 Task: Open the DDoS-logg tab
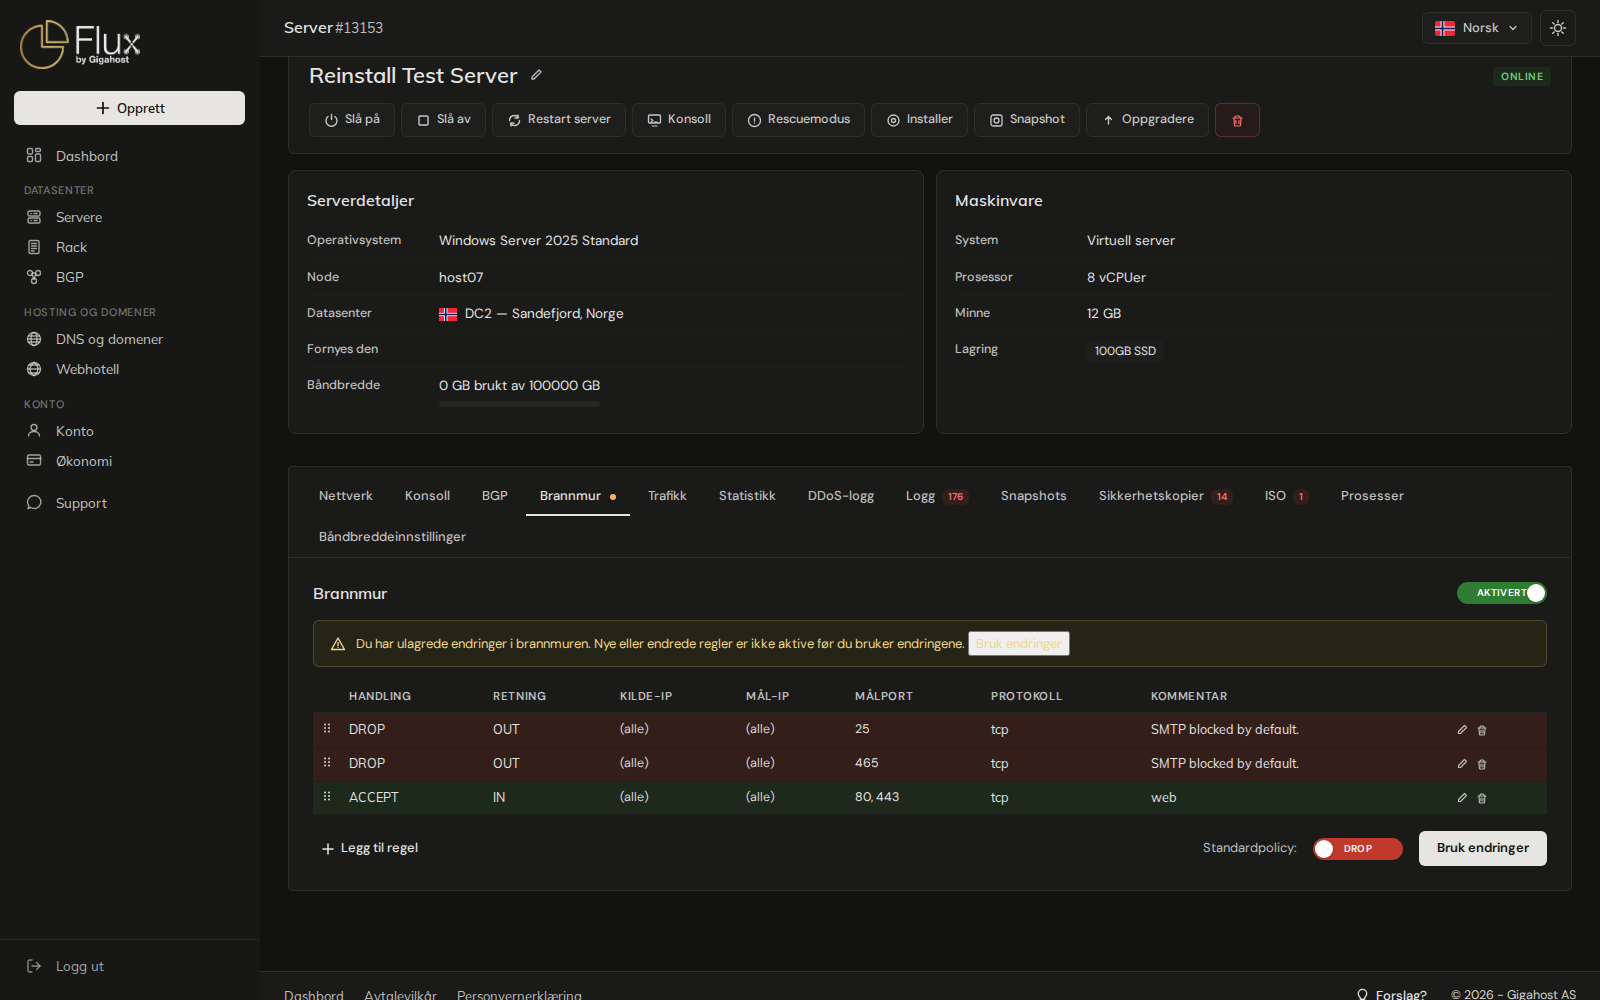(x=841, y=496)
